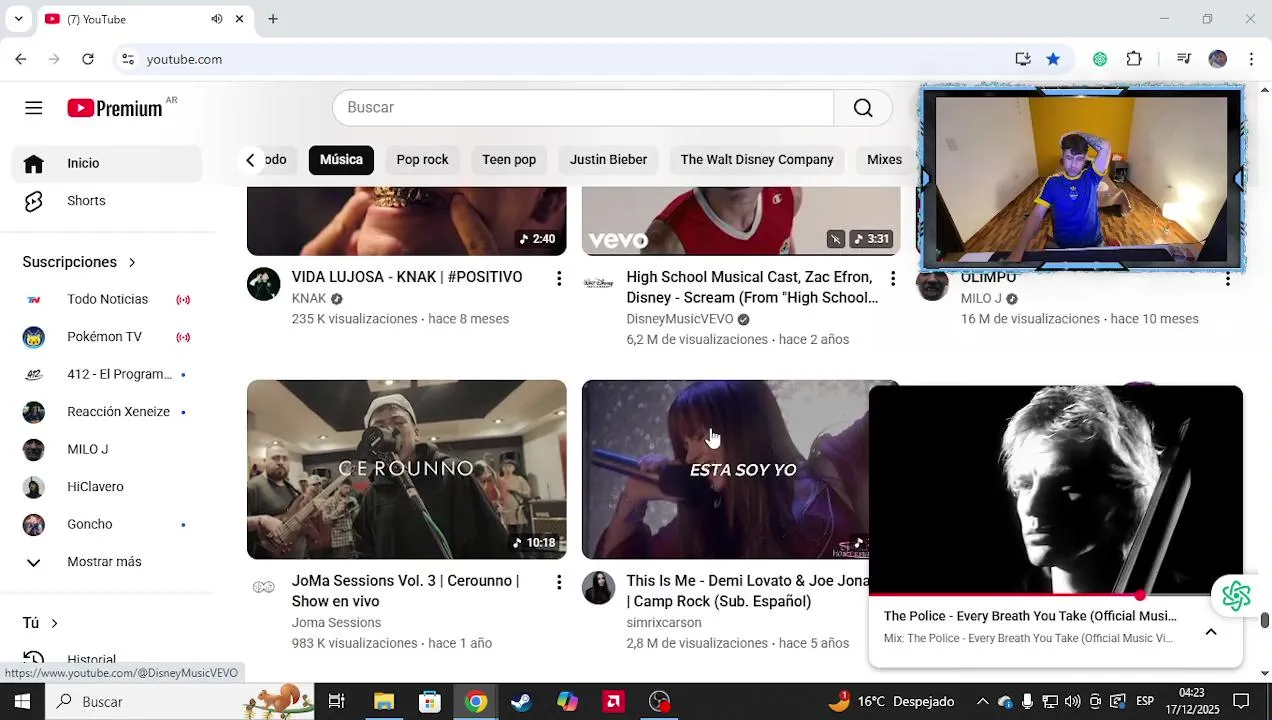Expand Mostrar más in subscriptions
The image size is (1272, 720).
(107, 562)
